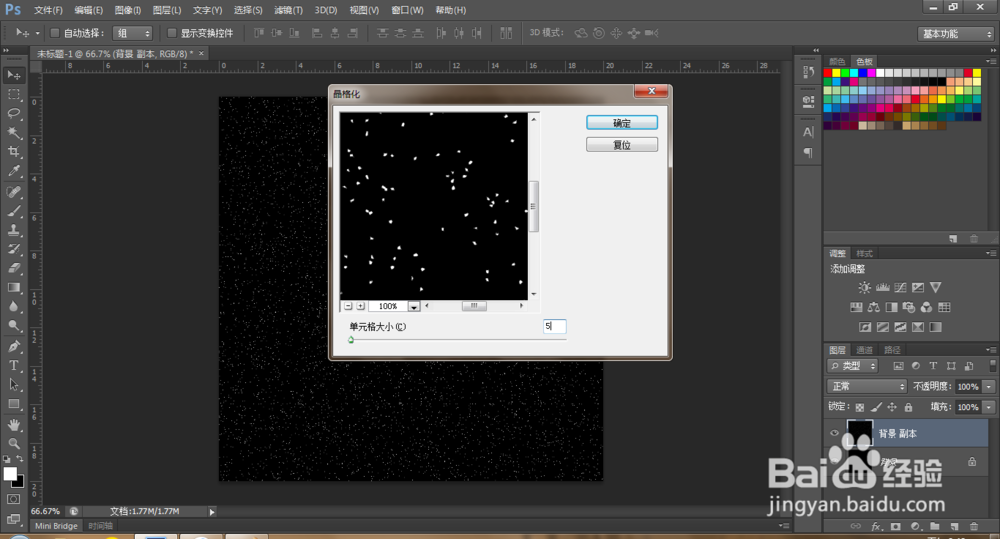Toggle visibility of 背景 副本 layer

coord(834,433)
